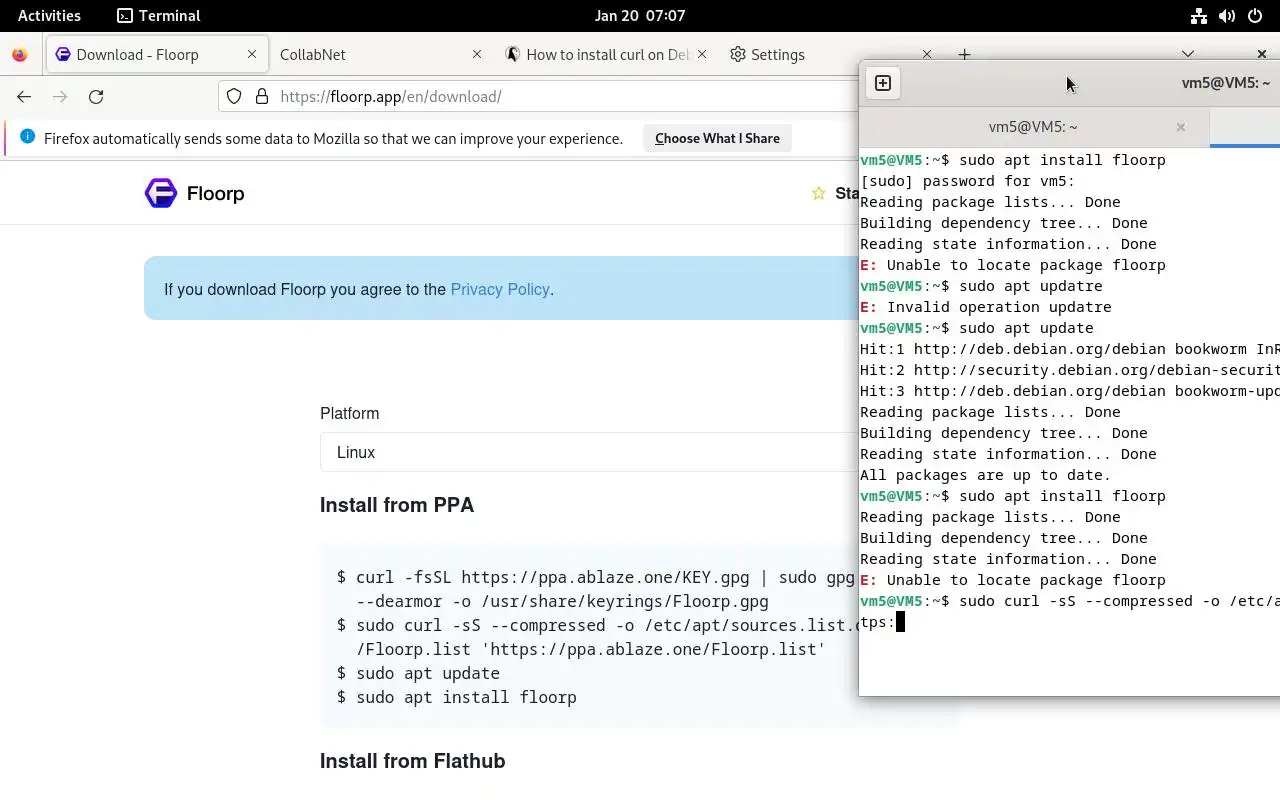The height and width of the screenshot is (800, 1280).
Task: Click the volume icon in top bar
Action: click(x=1227, y=15)
